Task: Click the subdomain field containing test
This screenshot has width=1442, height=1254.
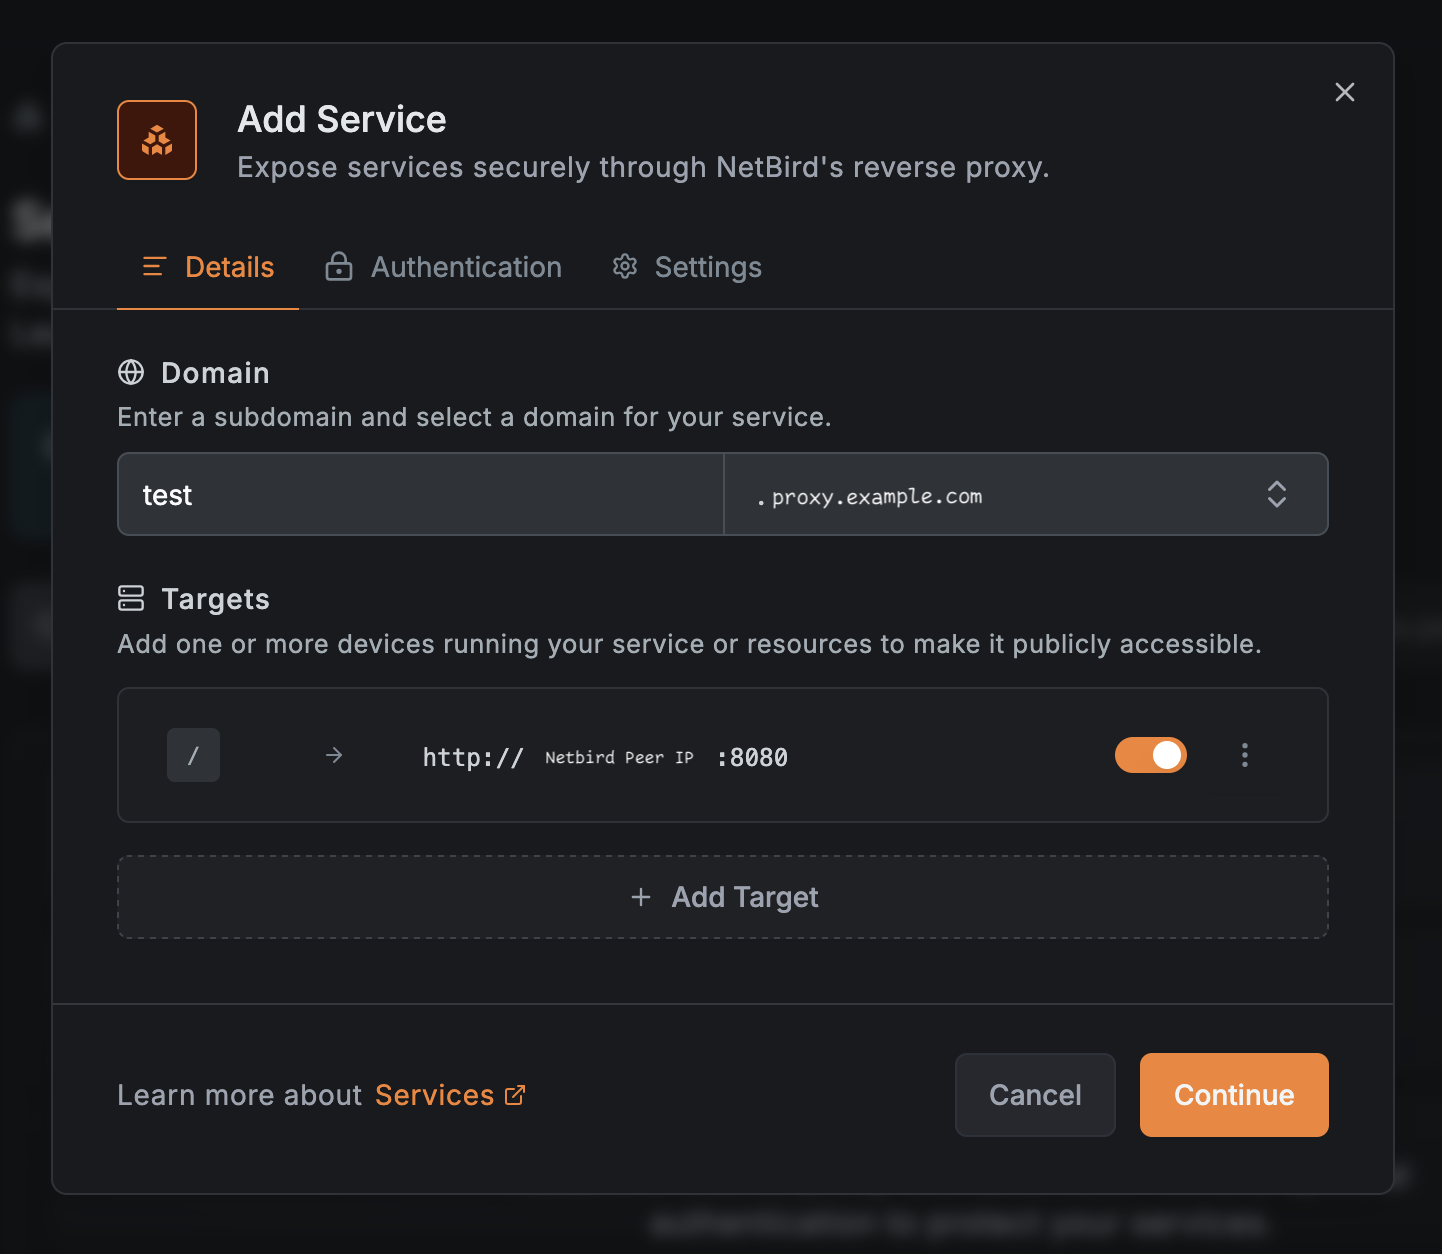Action: tap(420, 495)
